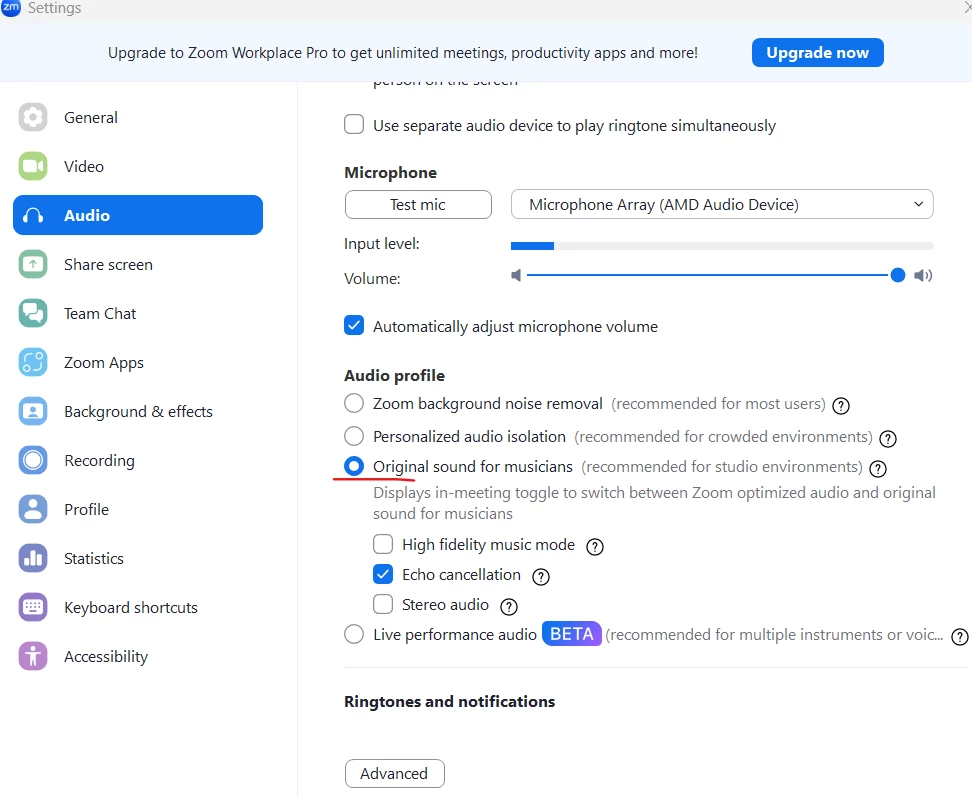
Task: Select Live performance audio option
Action: [354, 634]
